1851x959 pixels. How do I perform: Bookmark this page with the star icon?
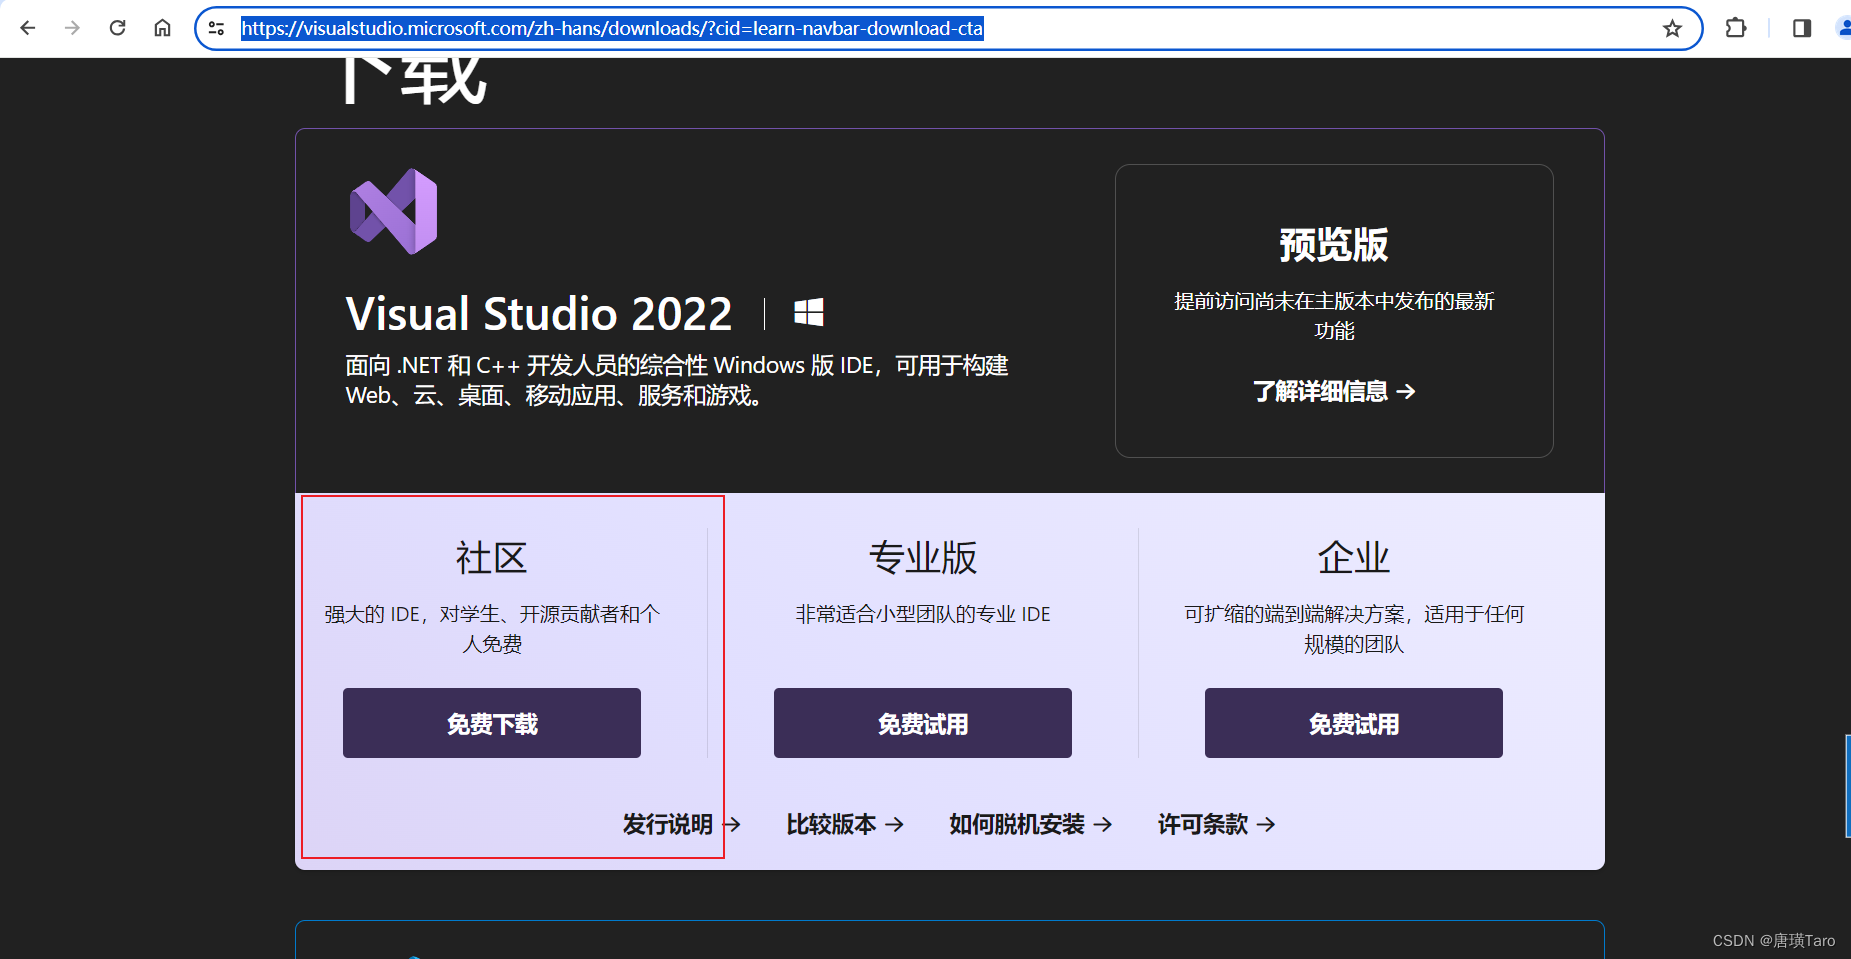pos(1672,28)
